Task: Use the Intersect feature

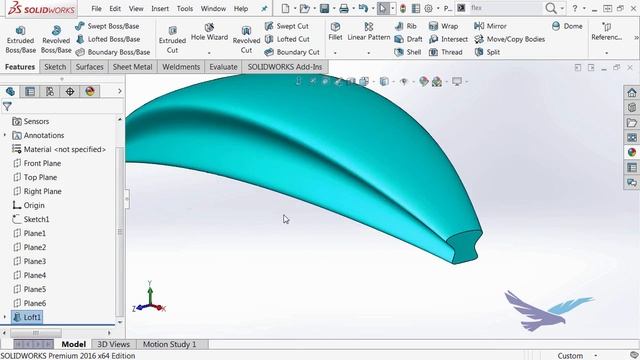Action: (x=448, y=39)
